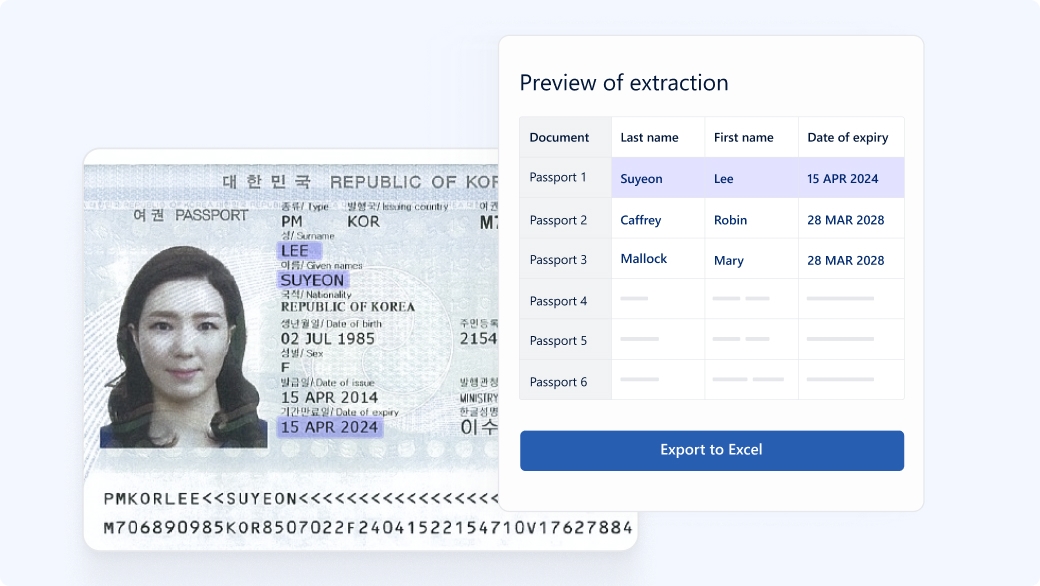The image size is (1040, 586).
Task: Select the Caffrey cell in the table
Action: (x=640, y=219)
